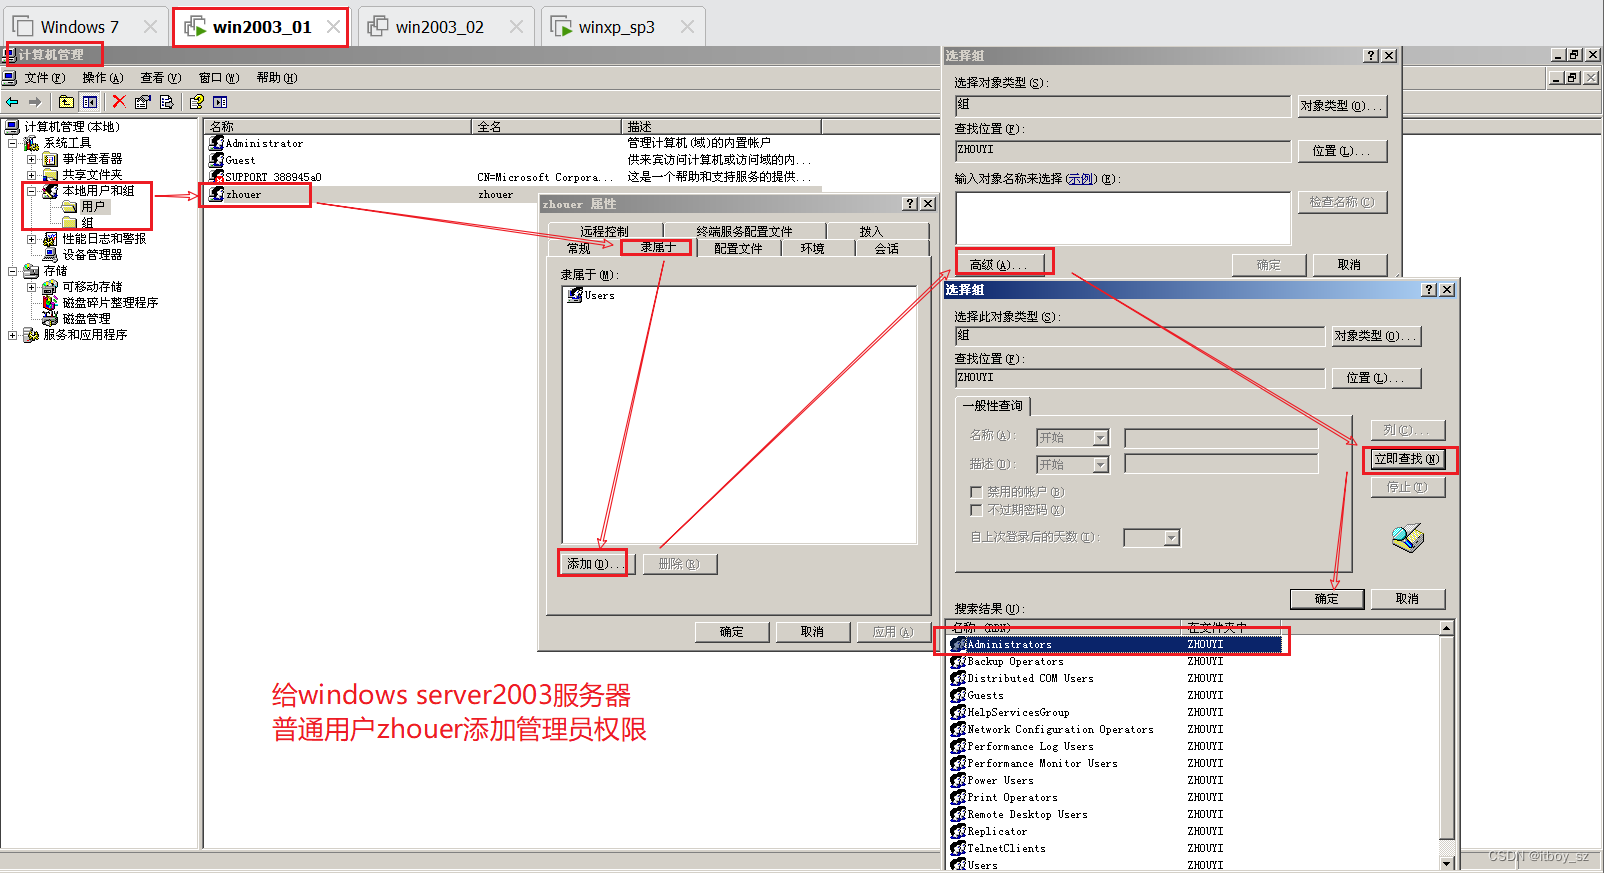Click the object names text input box
Image resolution: width=1604 pixels, height=873 pixels.
coord(1123,217)
